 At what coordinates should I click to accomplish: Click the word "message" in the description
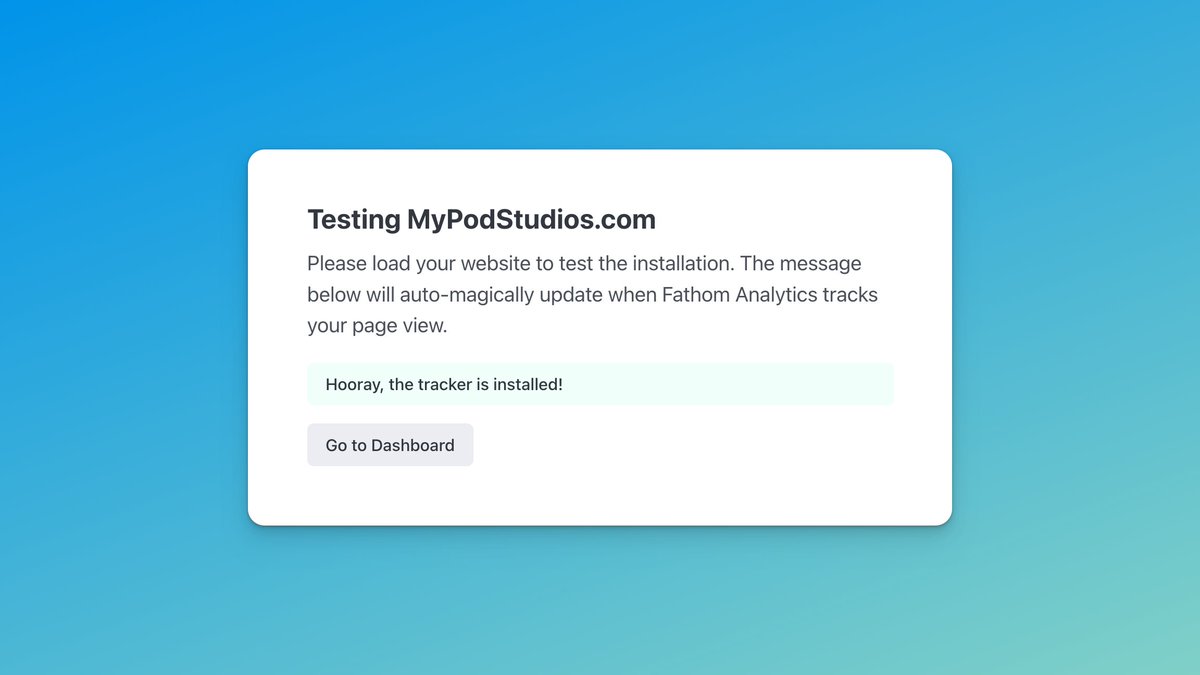tap(820, 264)
